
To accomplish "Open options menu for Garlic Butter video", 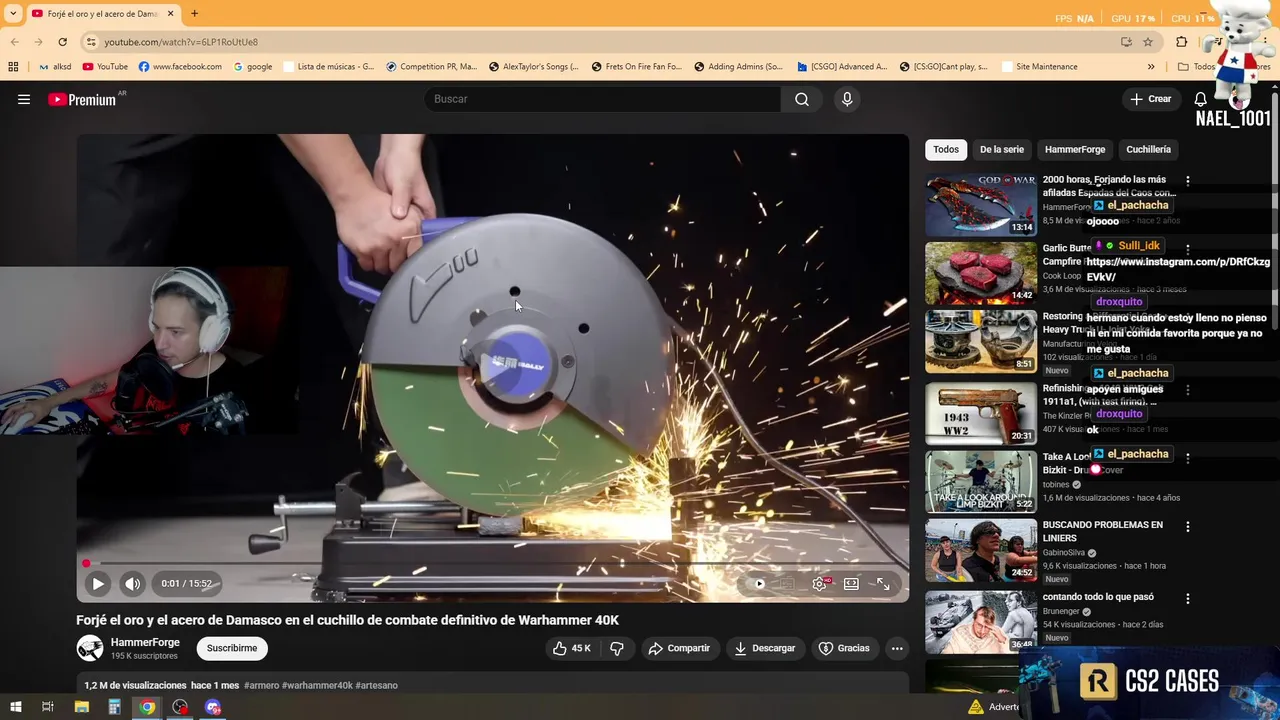I will click(1188, 249).
